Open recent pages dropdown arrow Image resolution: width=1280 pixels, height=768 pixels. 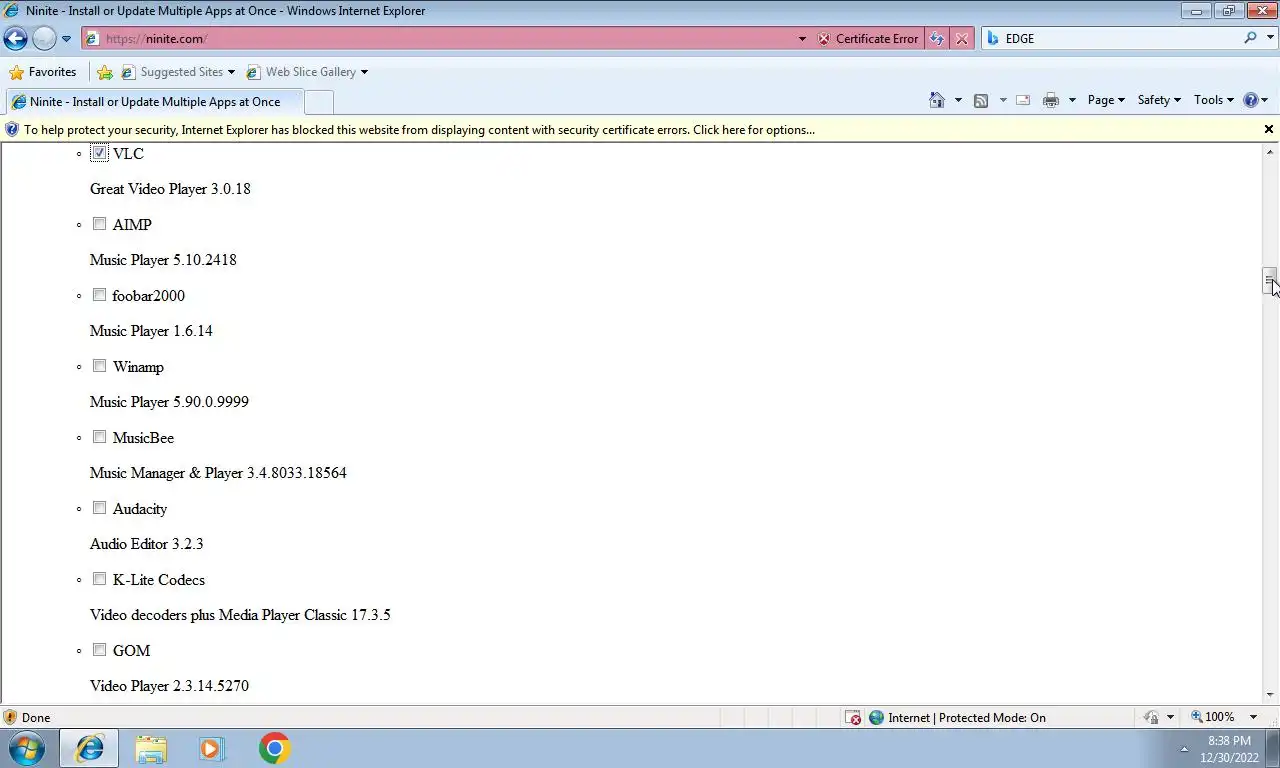tap(66, 39)
